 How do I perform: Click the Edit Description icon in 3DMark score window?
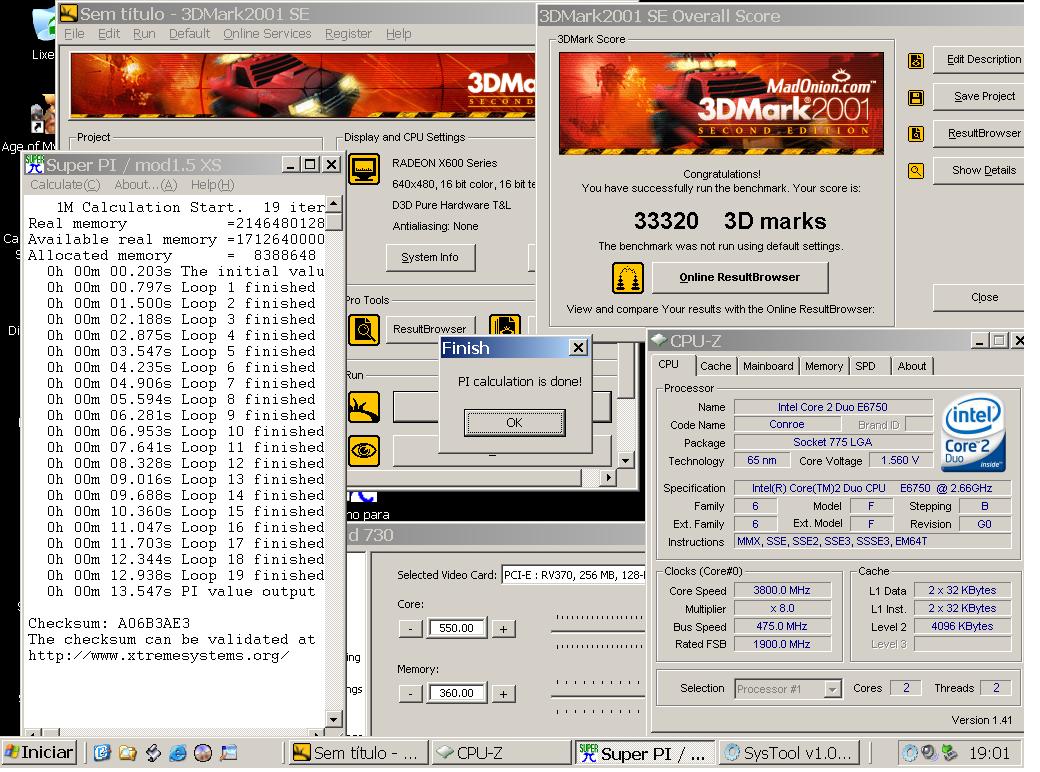(916, 61)
